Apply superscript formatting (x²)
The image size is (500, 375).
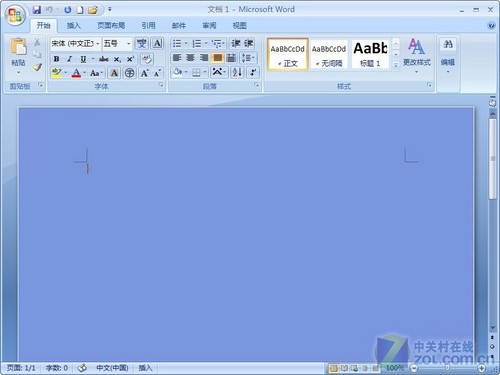[x=130, y=59]
